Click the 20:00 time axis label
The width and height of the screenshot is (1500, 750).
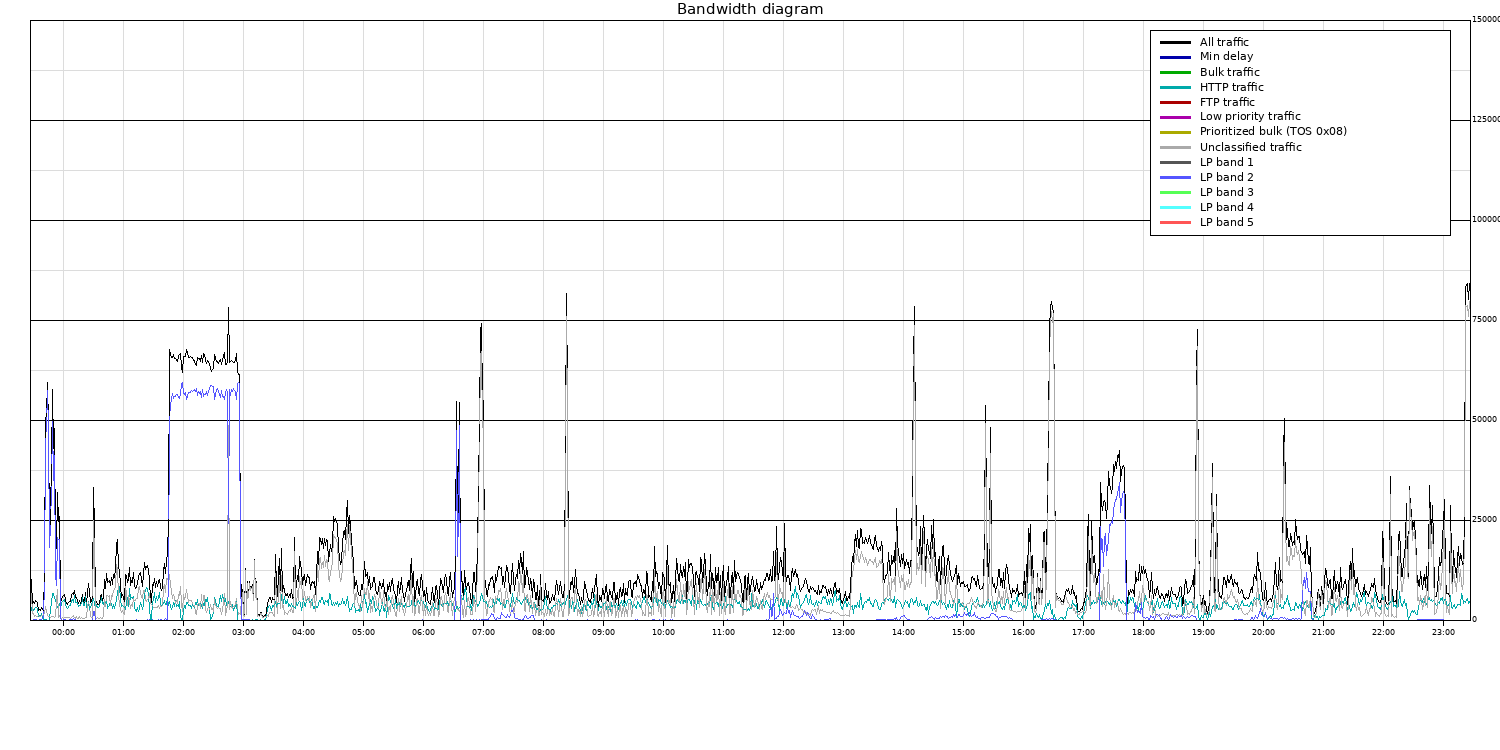coord(1263,632)
